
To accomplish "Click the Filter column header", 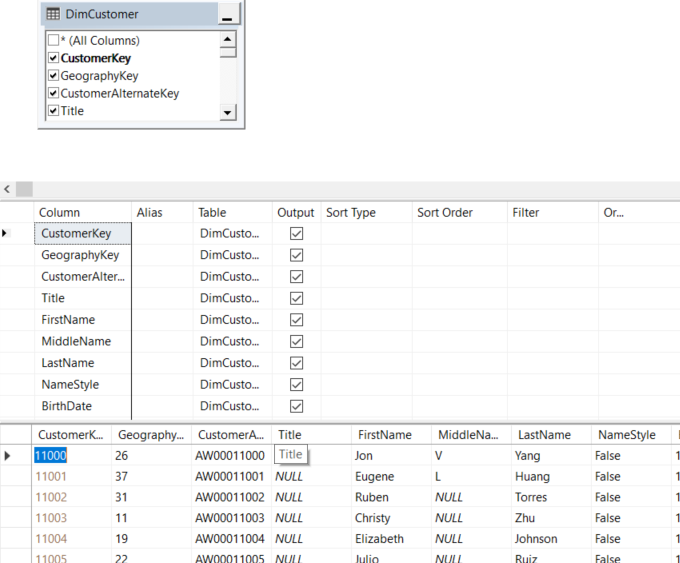I will pos(552,213).
